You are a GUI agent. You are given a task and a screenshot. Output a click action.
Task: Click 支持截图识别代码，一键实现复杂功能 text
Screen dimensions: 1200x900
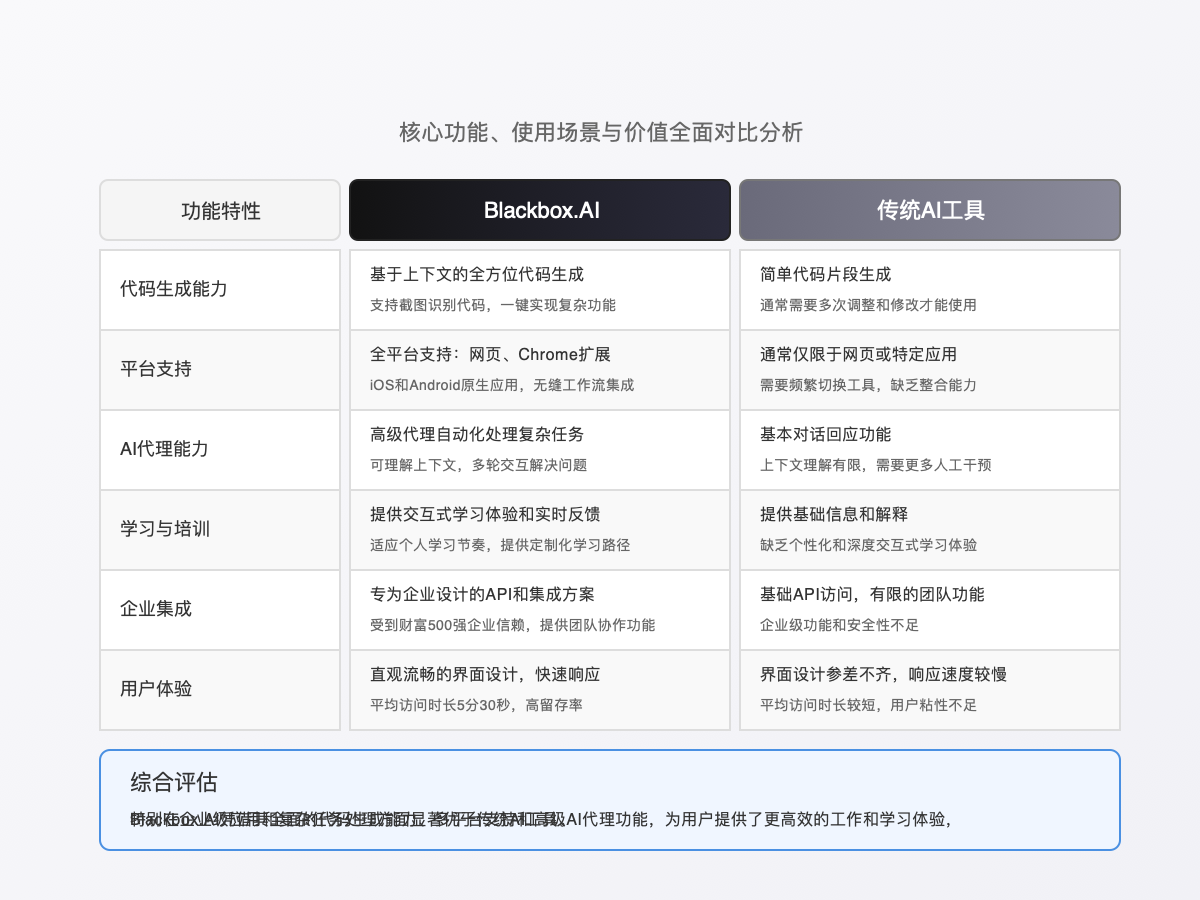pos(493,305)
